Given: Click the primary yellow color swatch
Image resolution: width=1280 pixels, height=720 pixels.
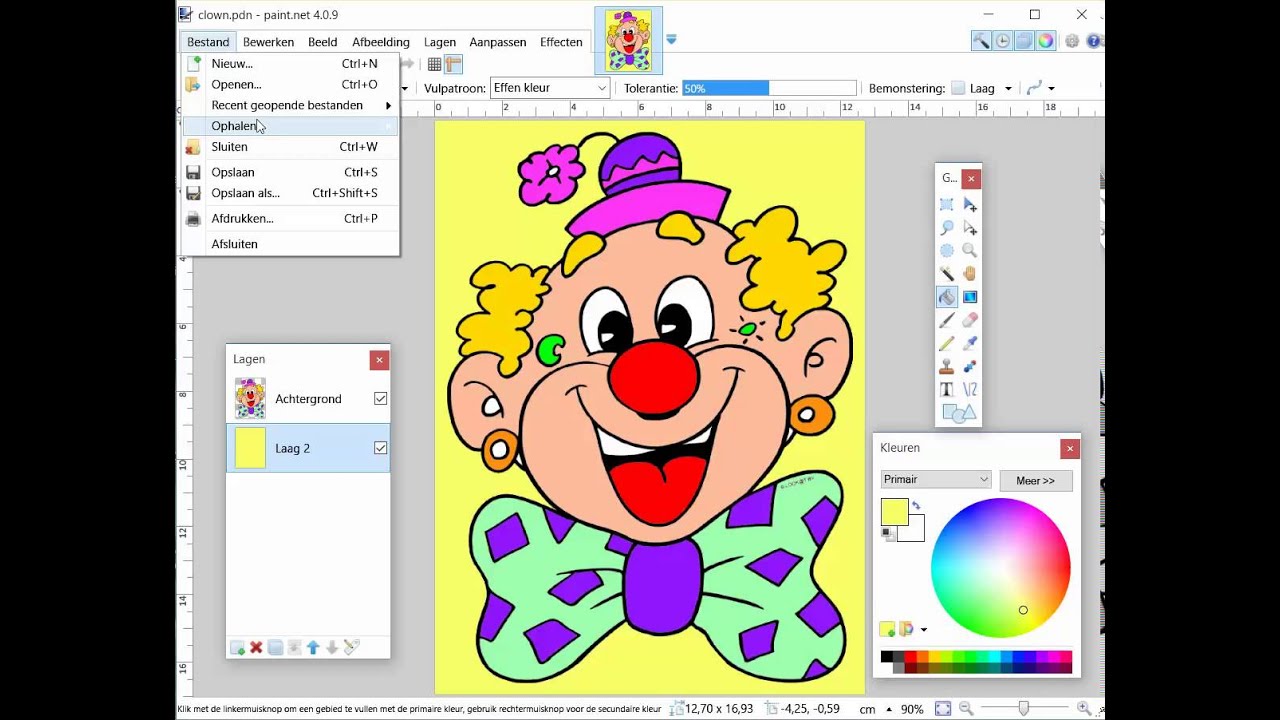Looking at the screenshot, I should pos(894,511).
